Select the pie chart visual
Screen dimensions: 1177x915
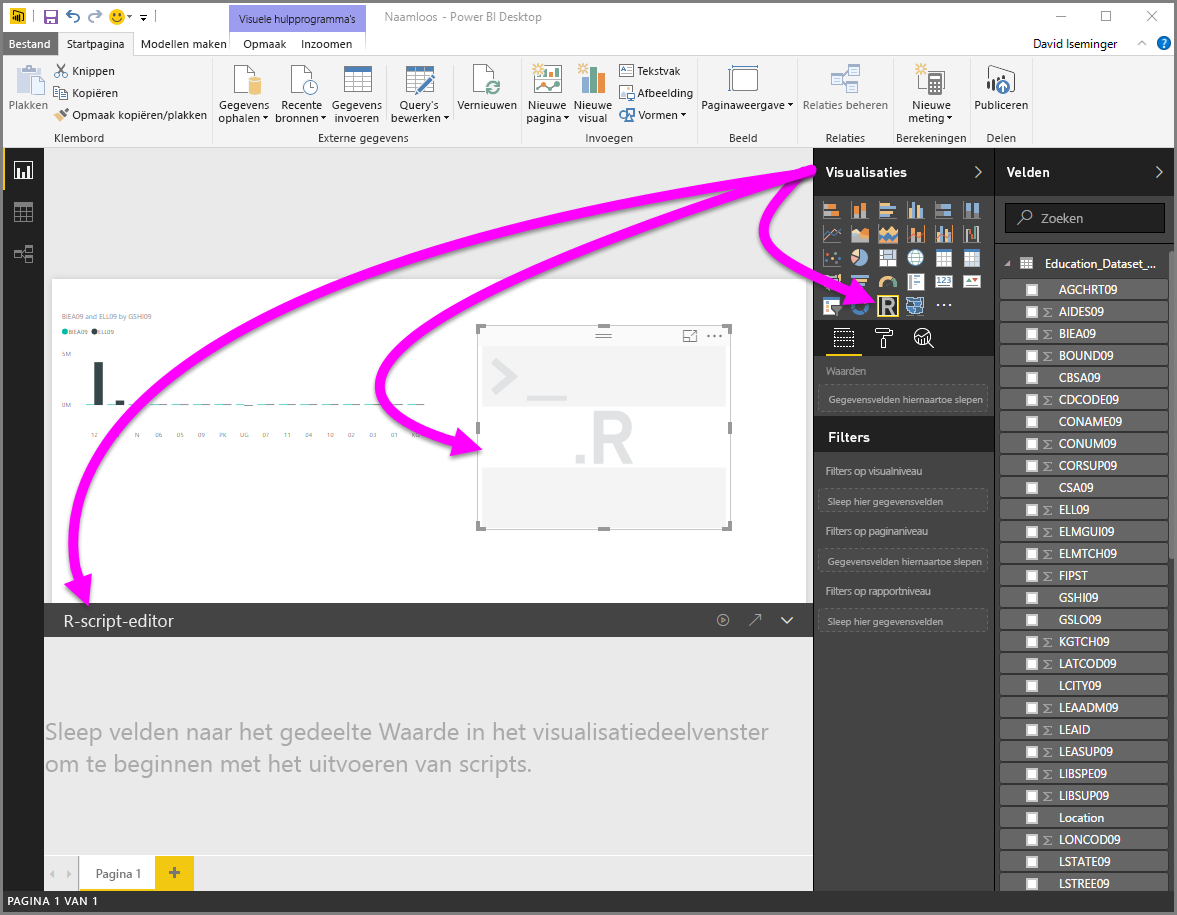[859, 257]
